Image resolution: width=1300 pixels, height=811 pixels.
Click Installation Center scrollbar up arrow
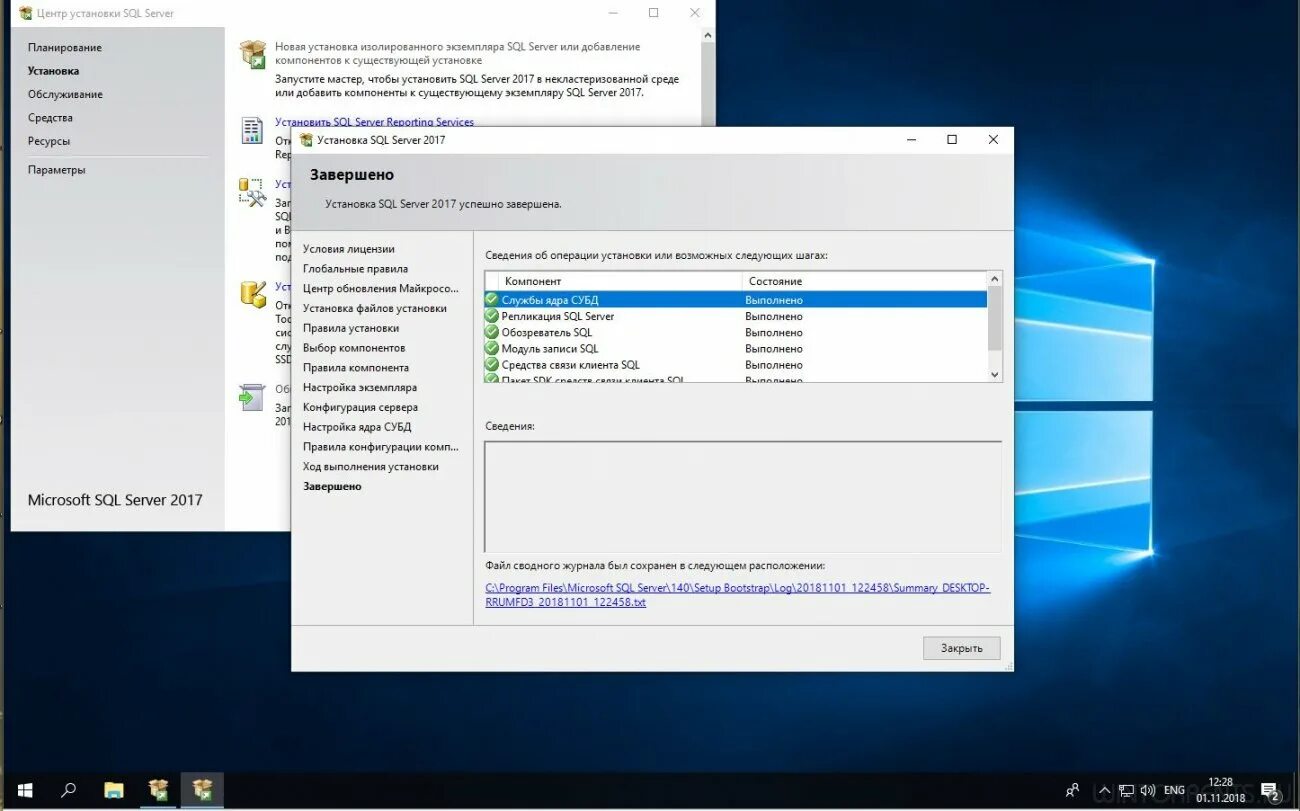[x=708, y=35]
